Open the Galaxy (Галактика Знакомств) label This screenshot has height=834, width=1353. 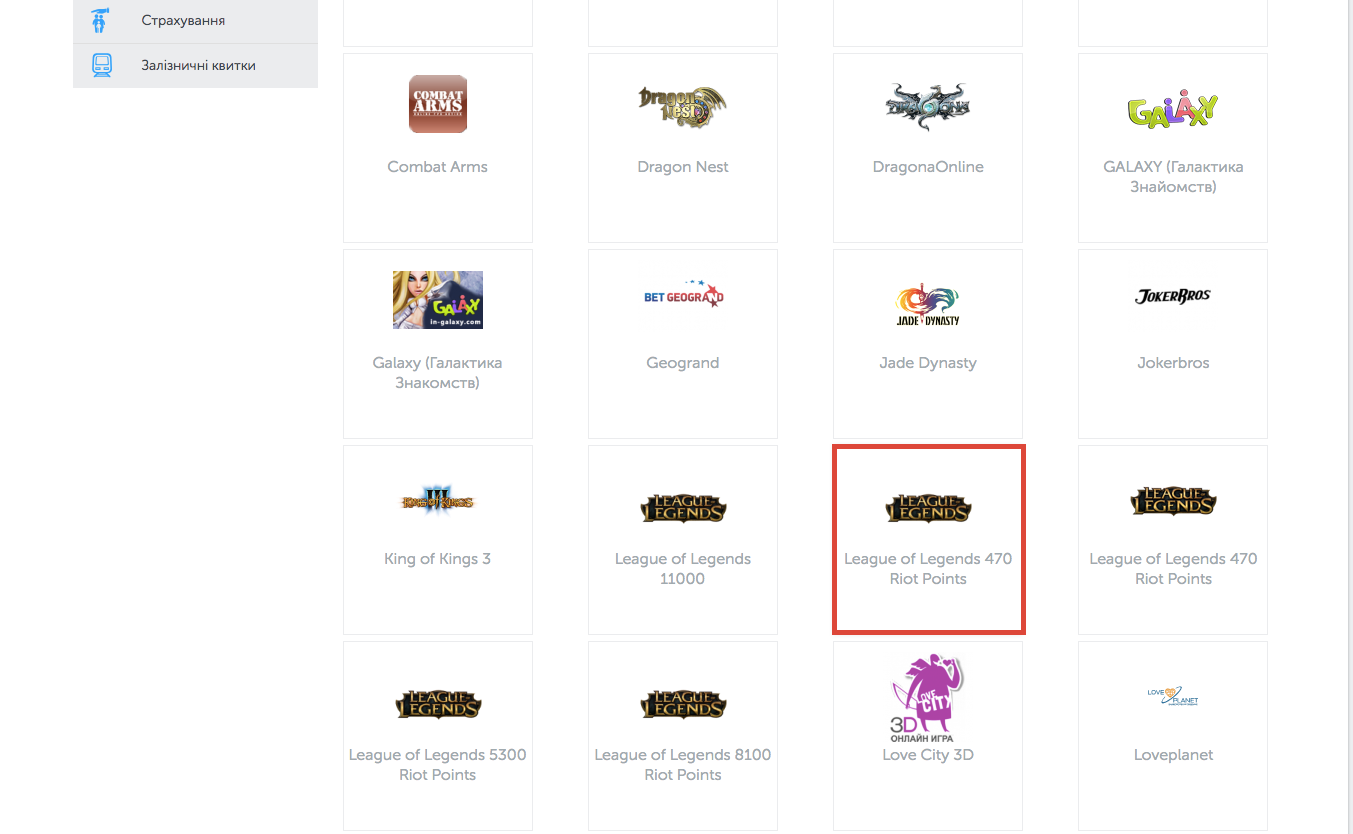[x=438, y=373]
